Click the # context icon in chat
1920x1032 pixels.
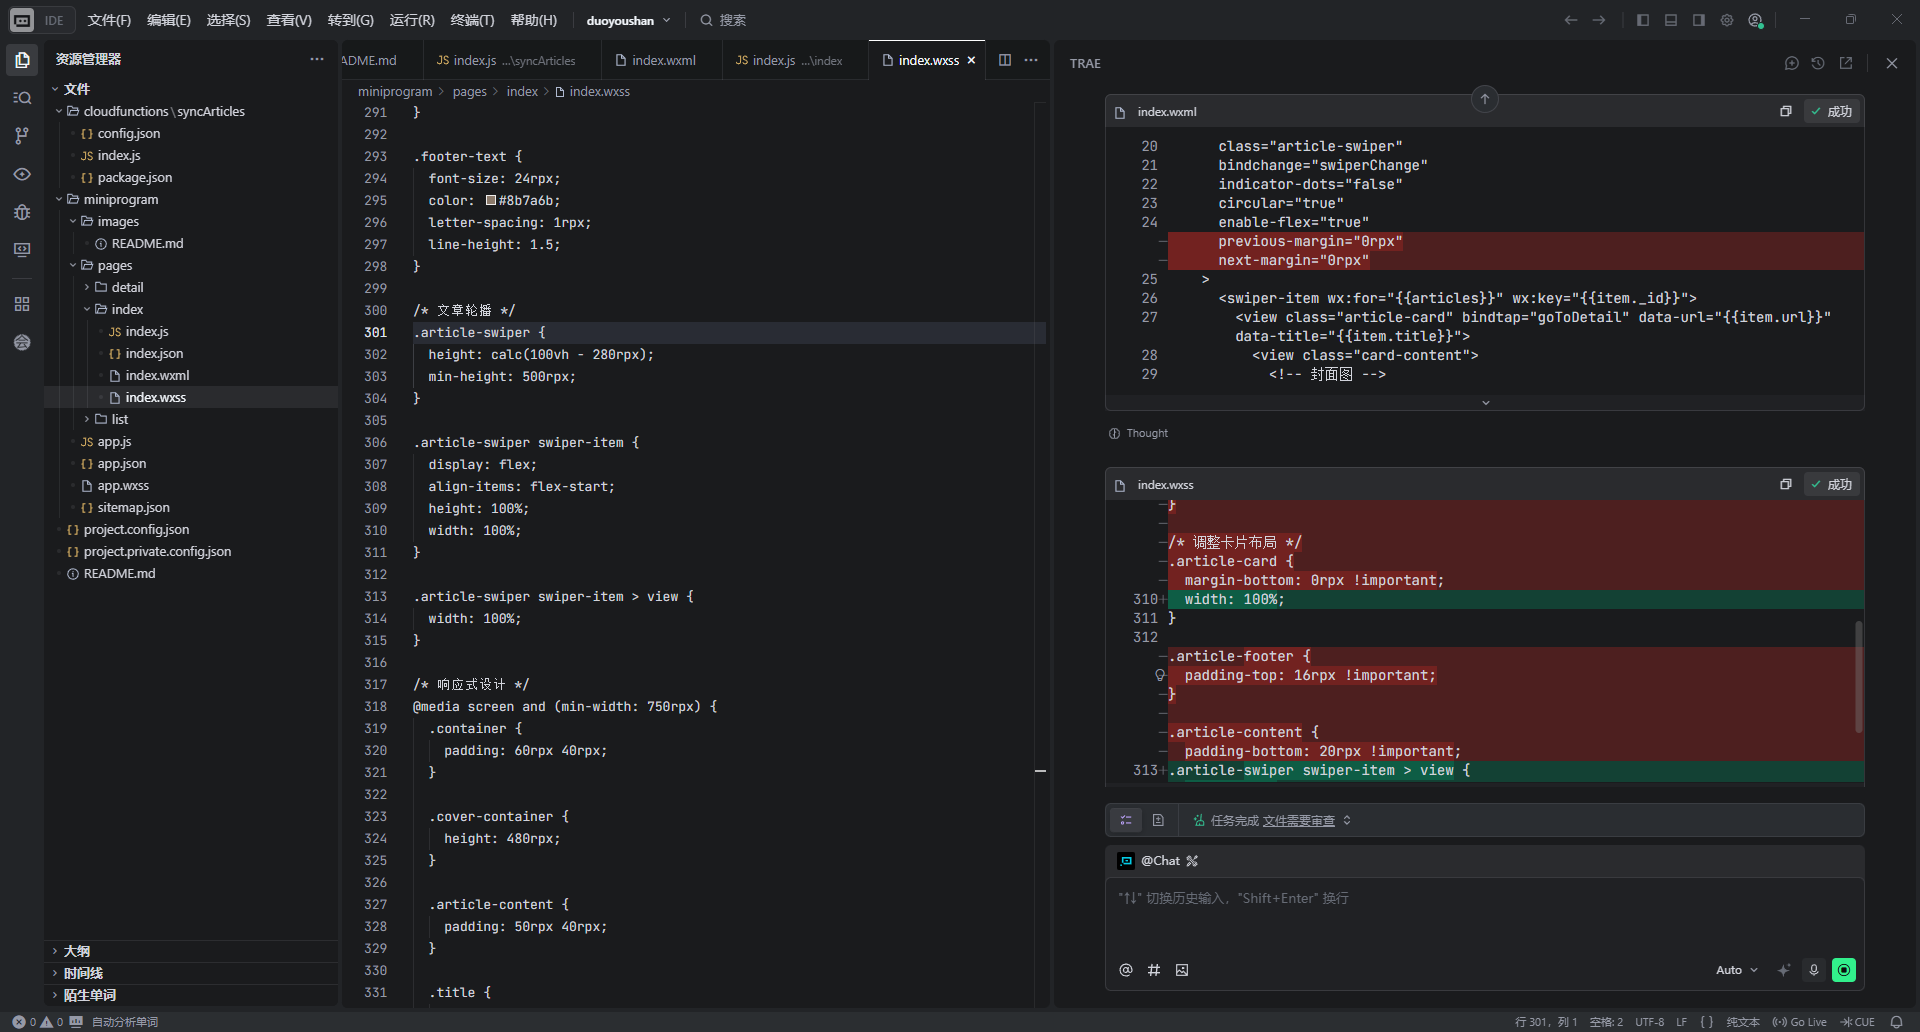[x=1154, y=970]
